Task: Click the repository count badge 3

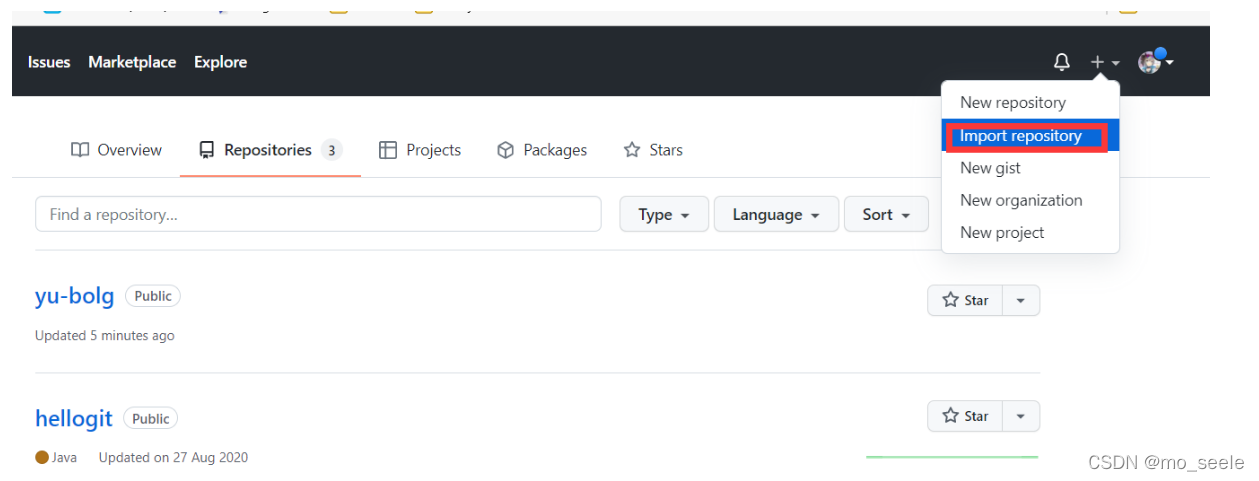Action: coord(331,150)
